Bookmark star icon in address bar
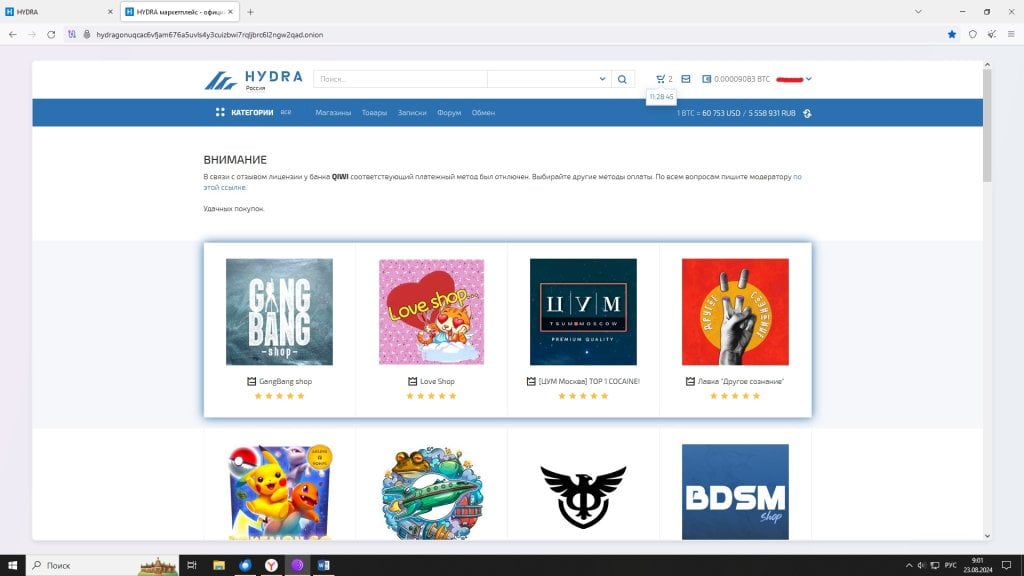The height and width of the screenshot is (576, 1024). click(x=952, y=35)
